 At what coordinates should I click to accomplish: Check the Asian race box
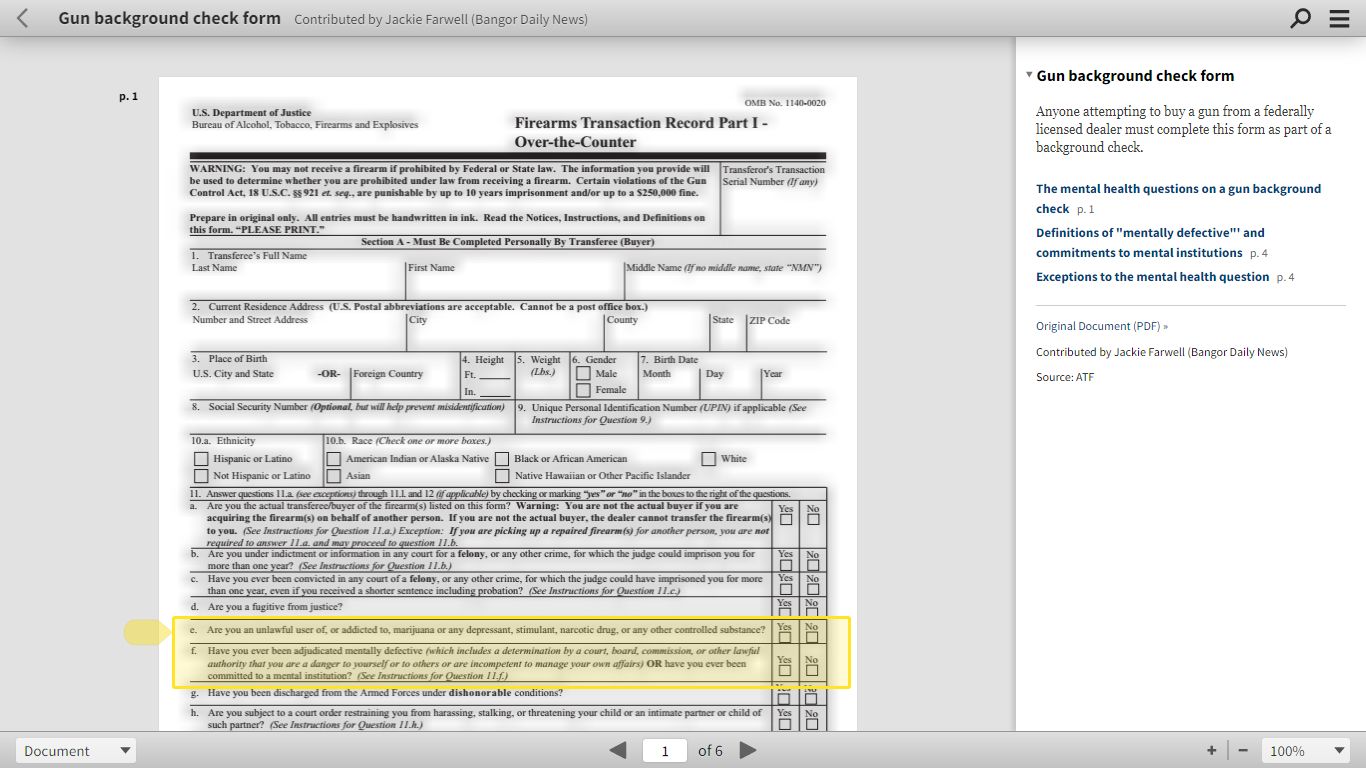[x=334, y=476]
